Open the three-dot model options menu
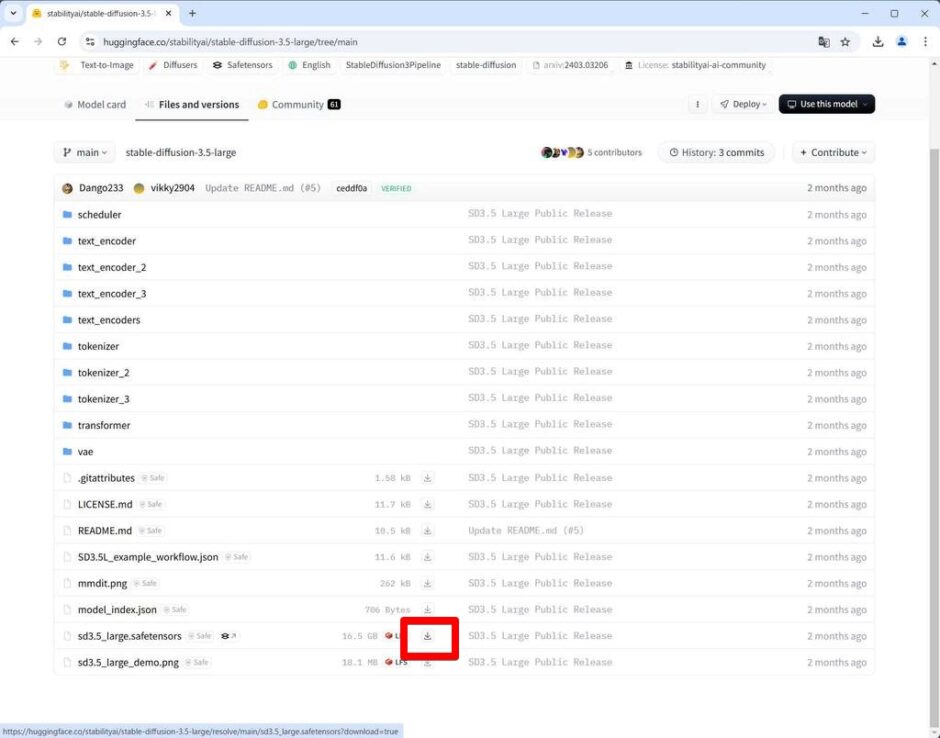 point(697,104)
